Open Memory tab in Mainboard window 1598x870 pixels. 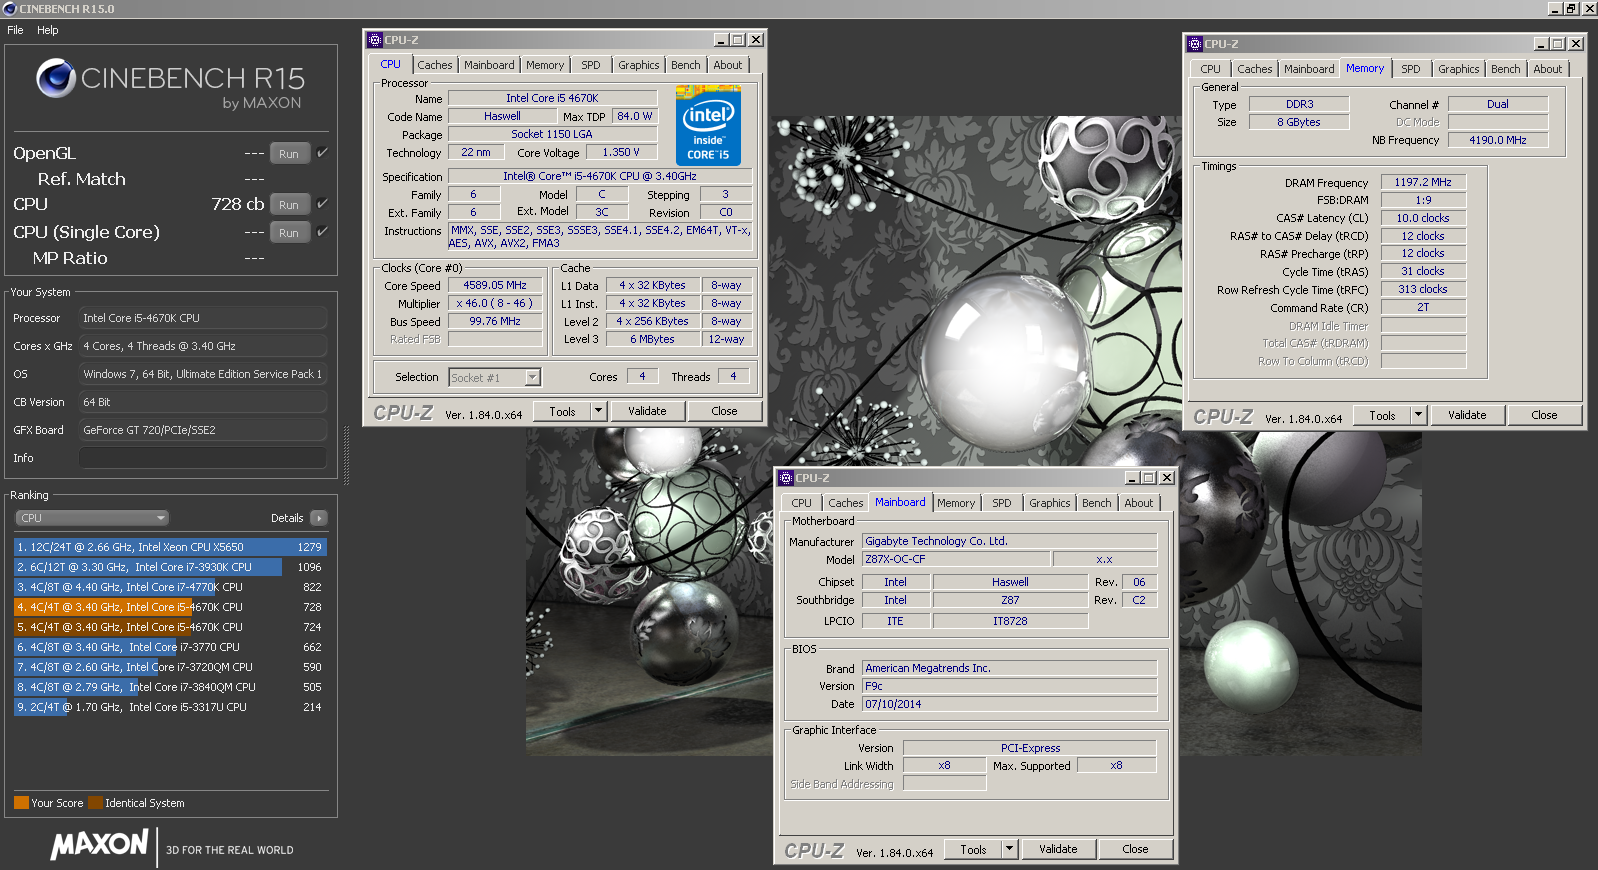pyautogui.click(x=956, y=503)
